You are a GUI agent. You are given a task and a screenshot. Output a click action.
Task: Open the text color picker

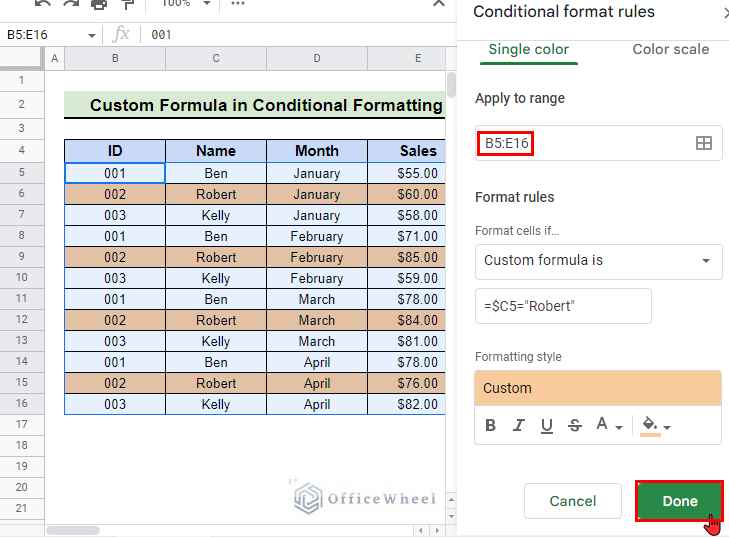(x=608, y=425)
